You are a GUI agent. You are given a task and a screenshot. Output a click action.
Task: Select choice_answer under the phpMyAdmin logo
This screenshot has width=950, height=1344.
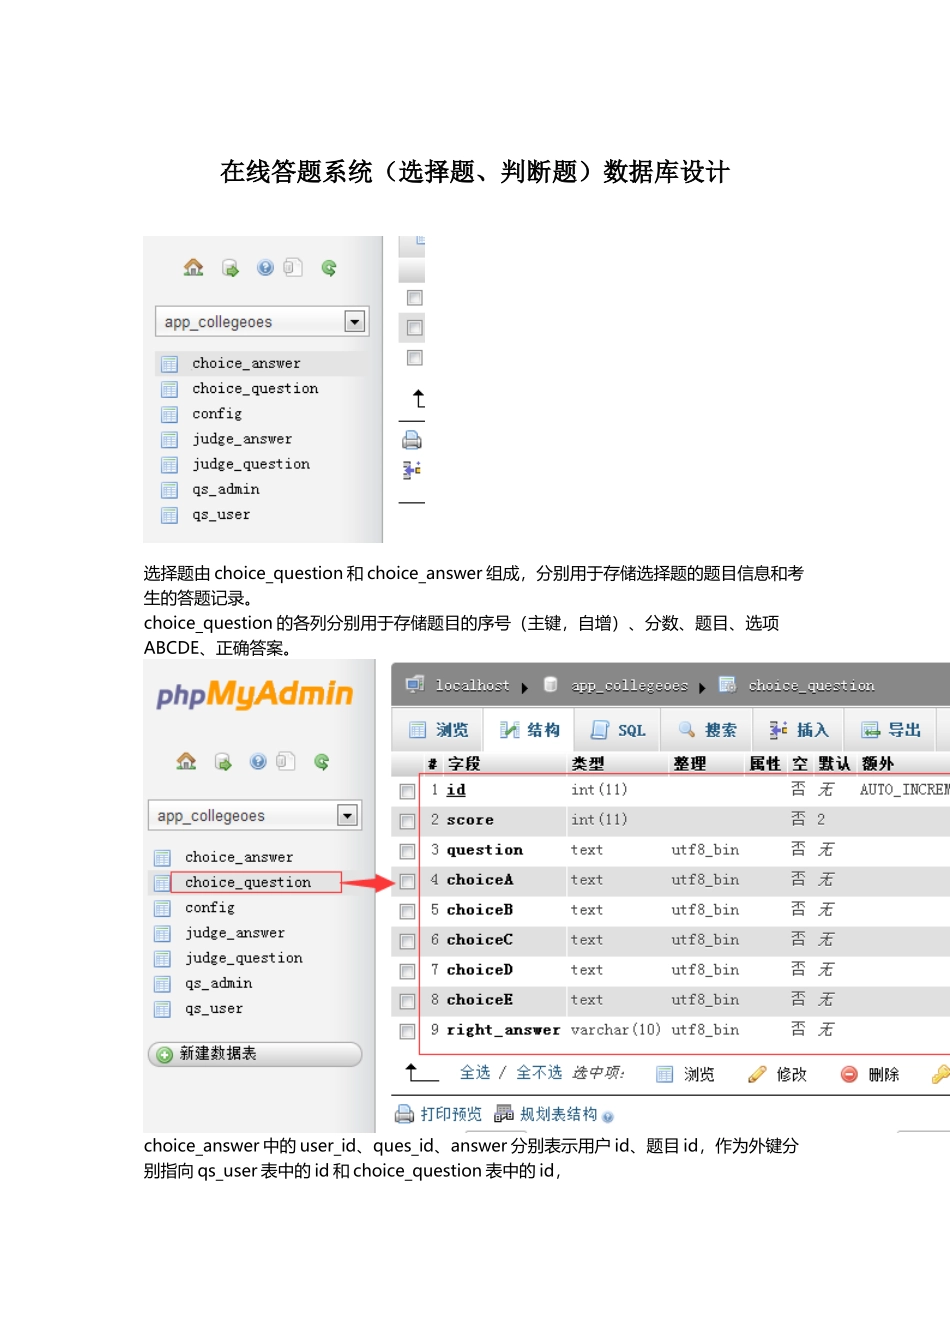tap(239, 858)
